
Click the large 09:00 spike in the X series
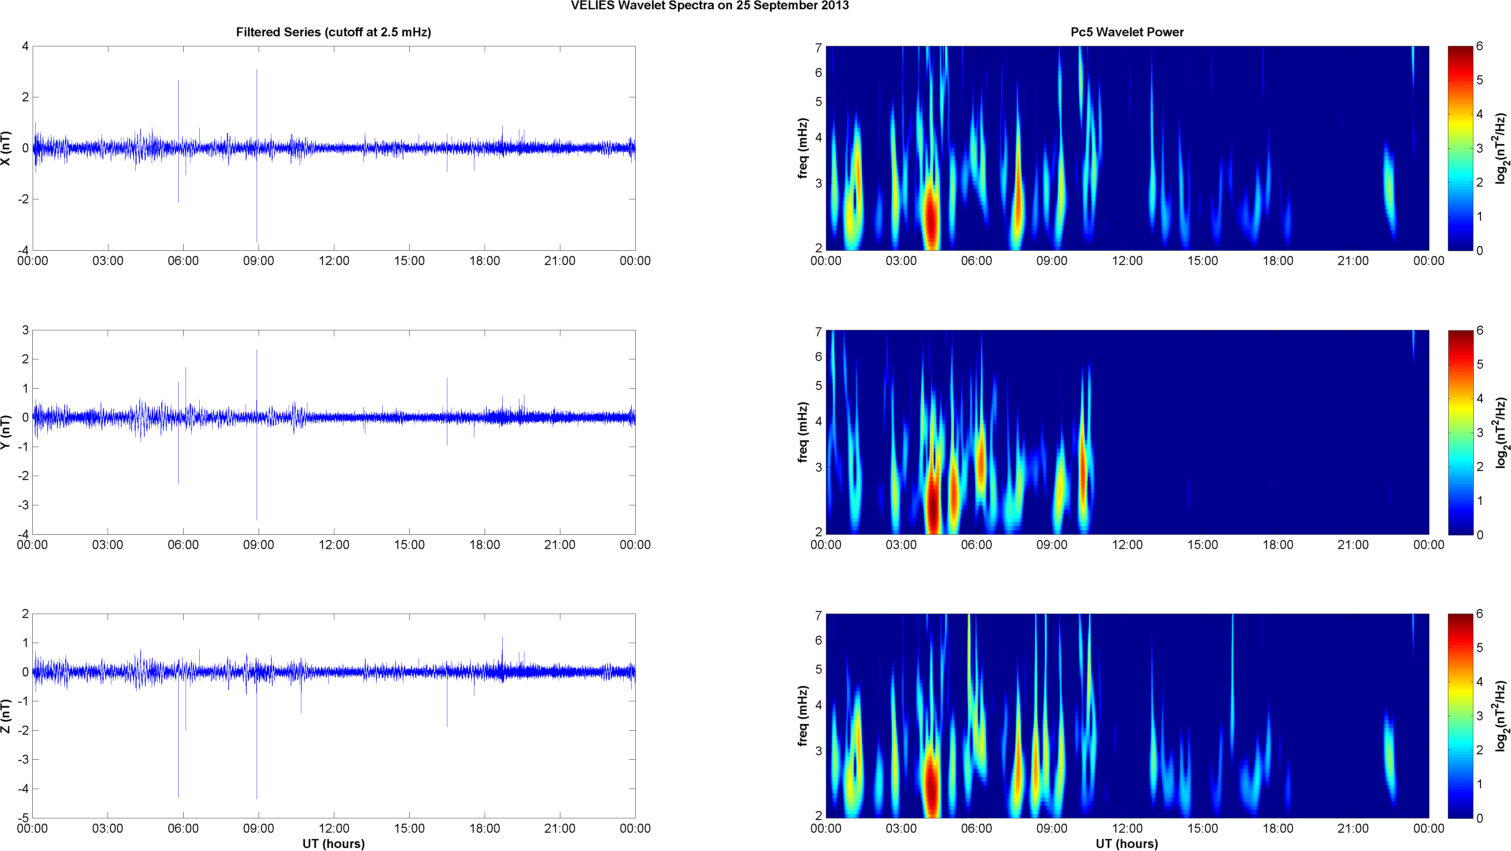(257, 155)
